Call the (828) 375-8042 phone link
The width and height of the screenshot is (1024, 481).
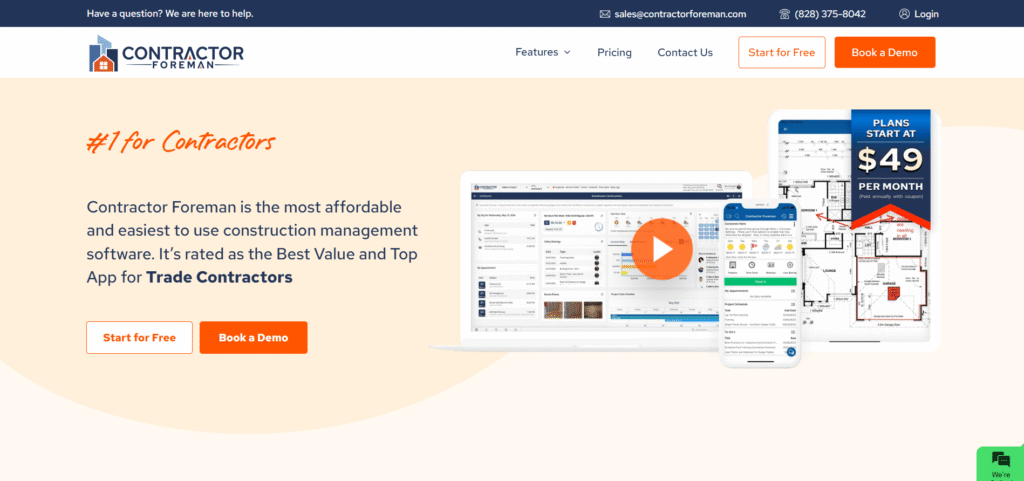(x=830, y=14)
